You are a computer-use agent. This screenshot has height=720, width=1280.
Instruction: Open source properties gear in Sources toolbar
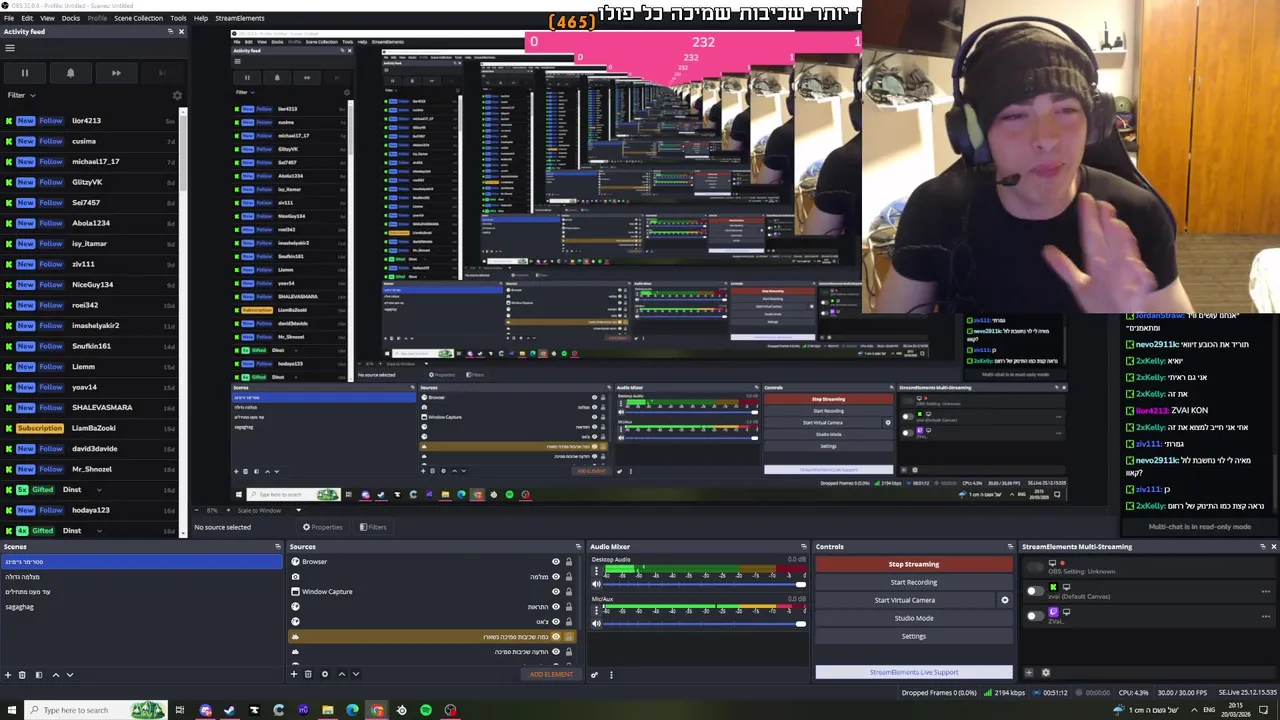[325, 674]
